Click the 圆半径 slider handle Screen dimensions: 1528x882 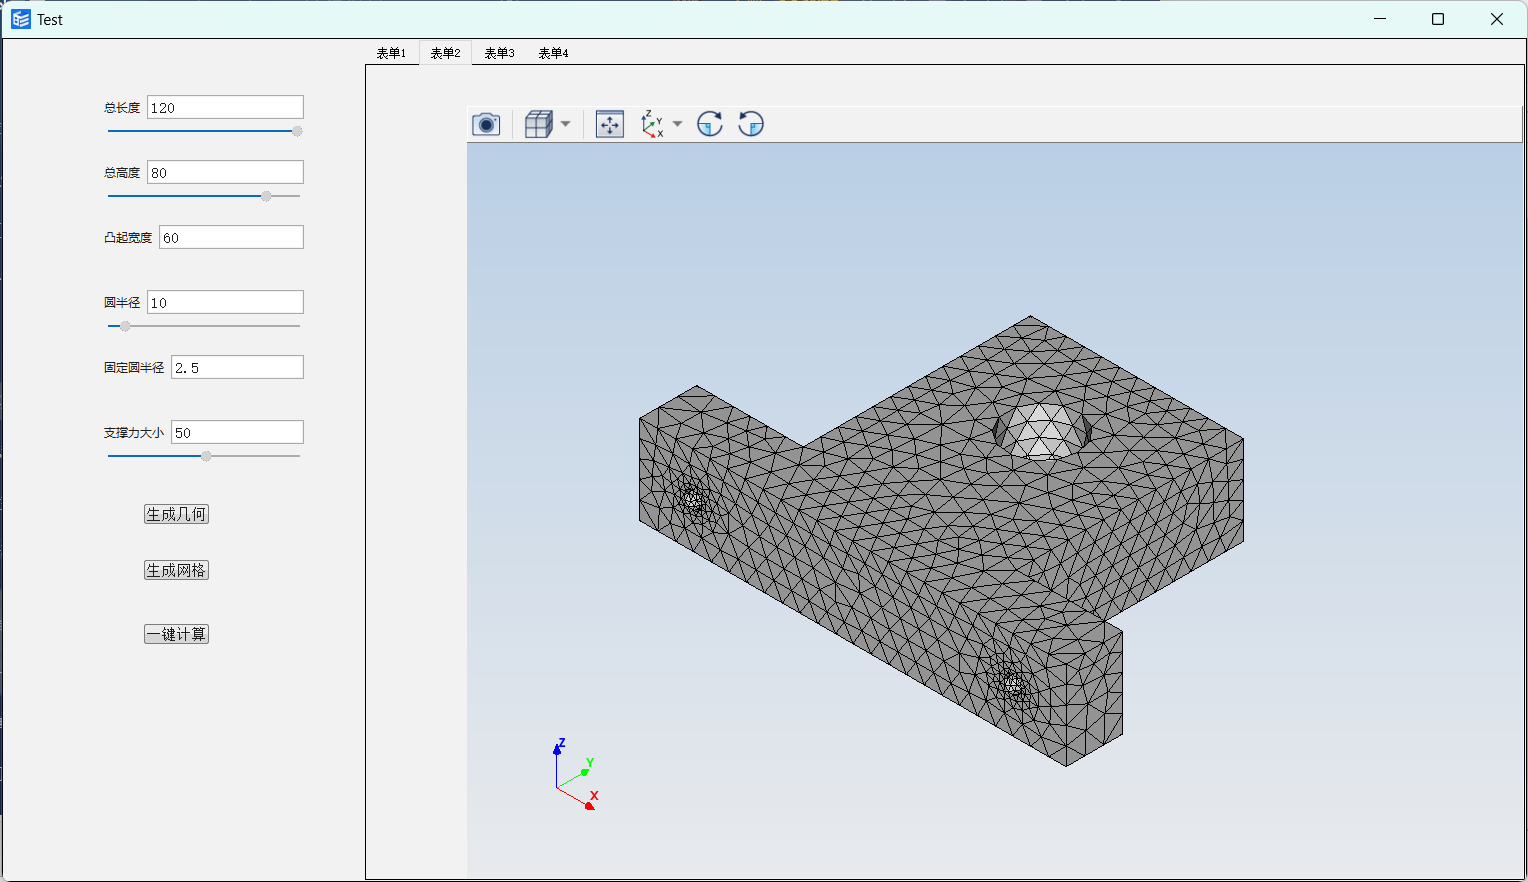tap(125, 326)
